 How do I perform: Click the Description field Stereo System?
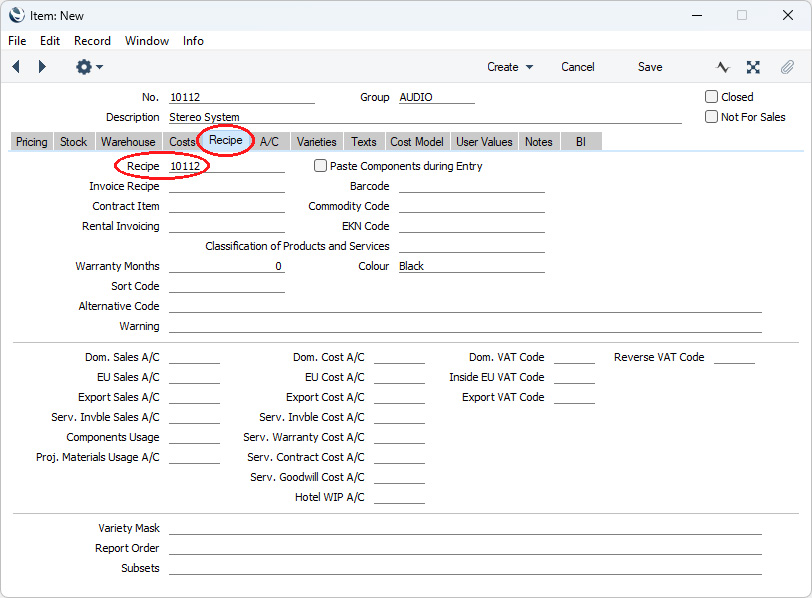coord(425,117)
